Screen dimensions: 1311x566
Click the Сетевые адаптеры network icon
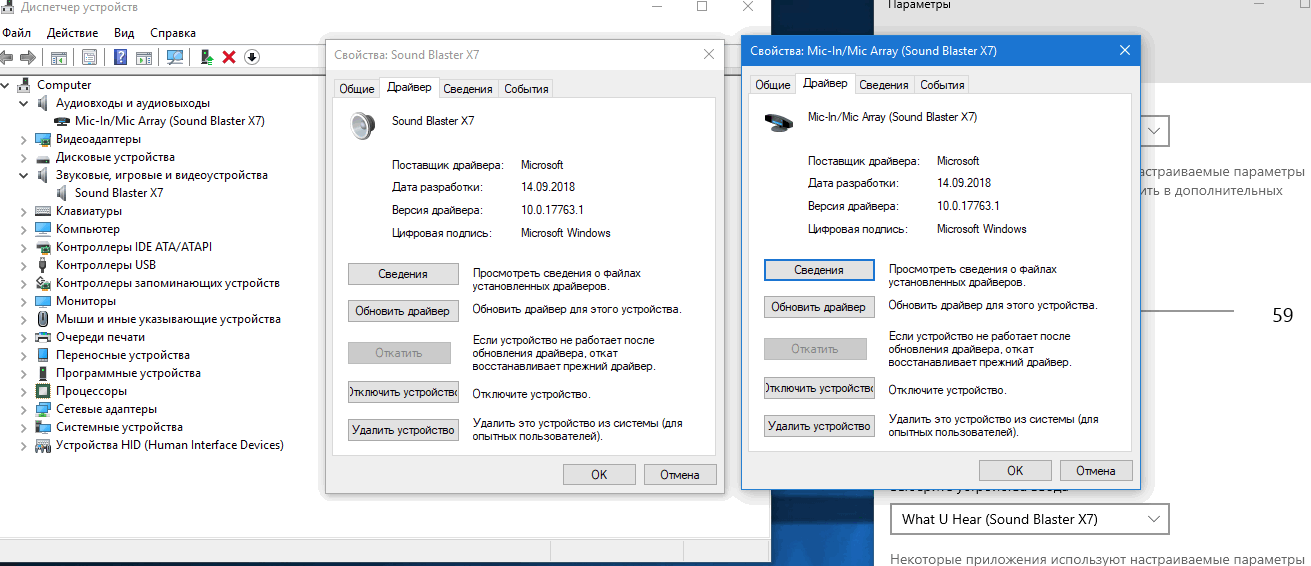[x=43, y=409]
